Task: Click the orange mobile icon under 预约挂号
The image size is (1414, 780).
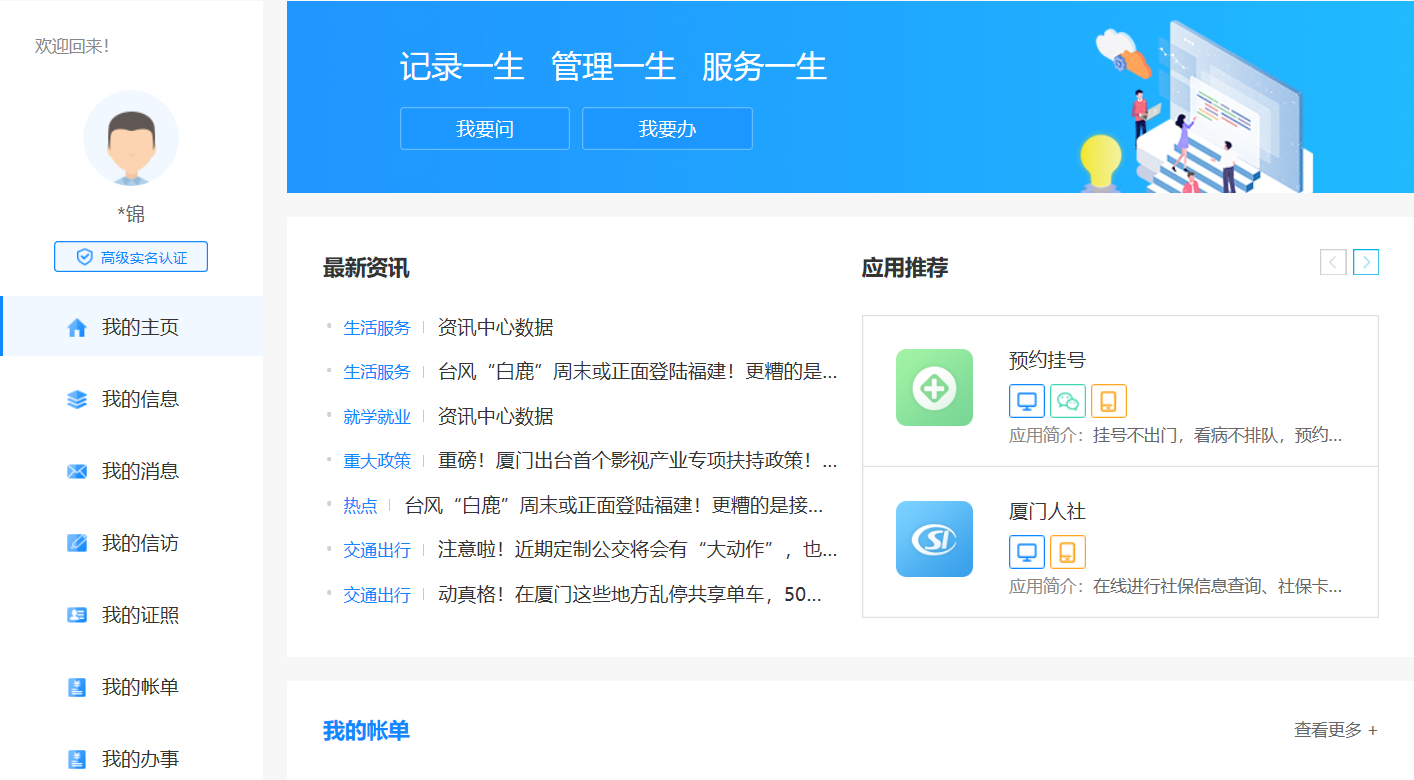Action: tap(1108, 401)
